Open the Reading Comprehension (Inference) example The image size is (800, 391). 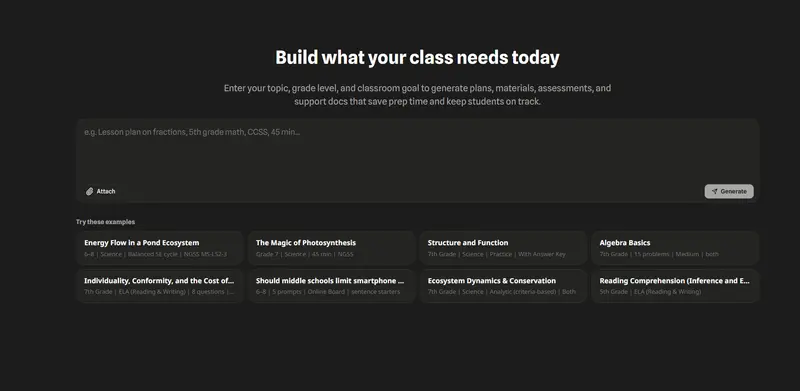click(675, 286)
